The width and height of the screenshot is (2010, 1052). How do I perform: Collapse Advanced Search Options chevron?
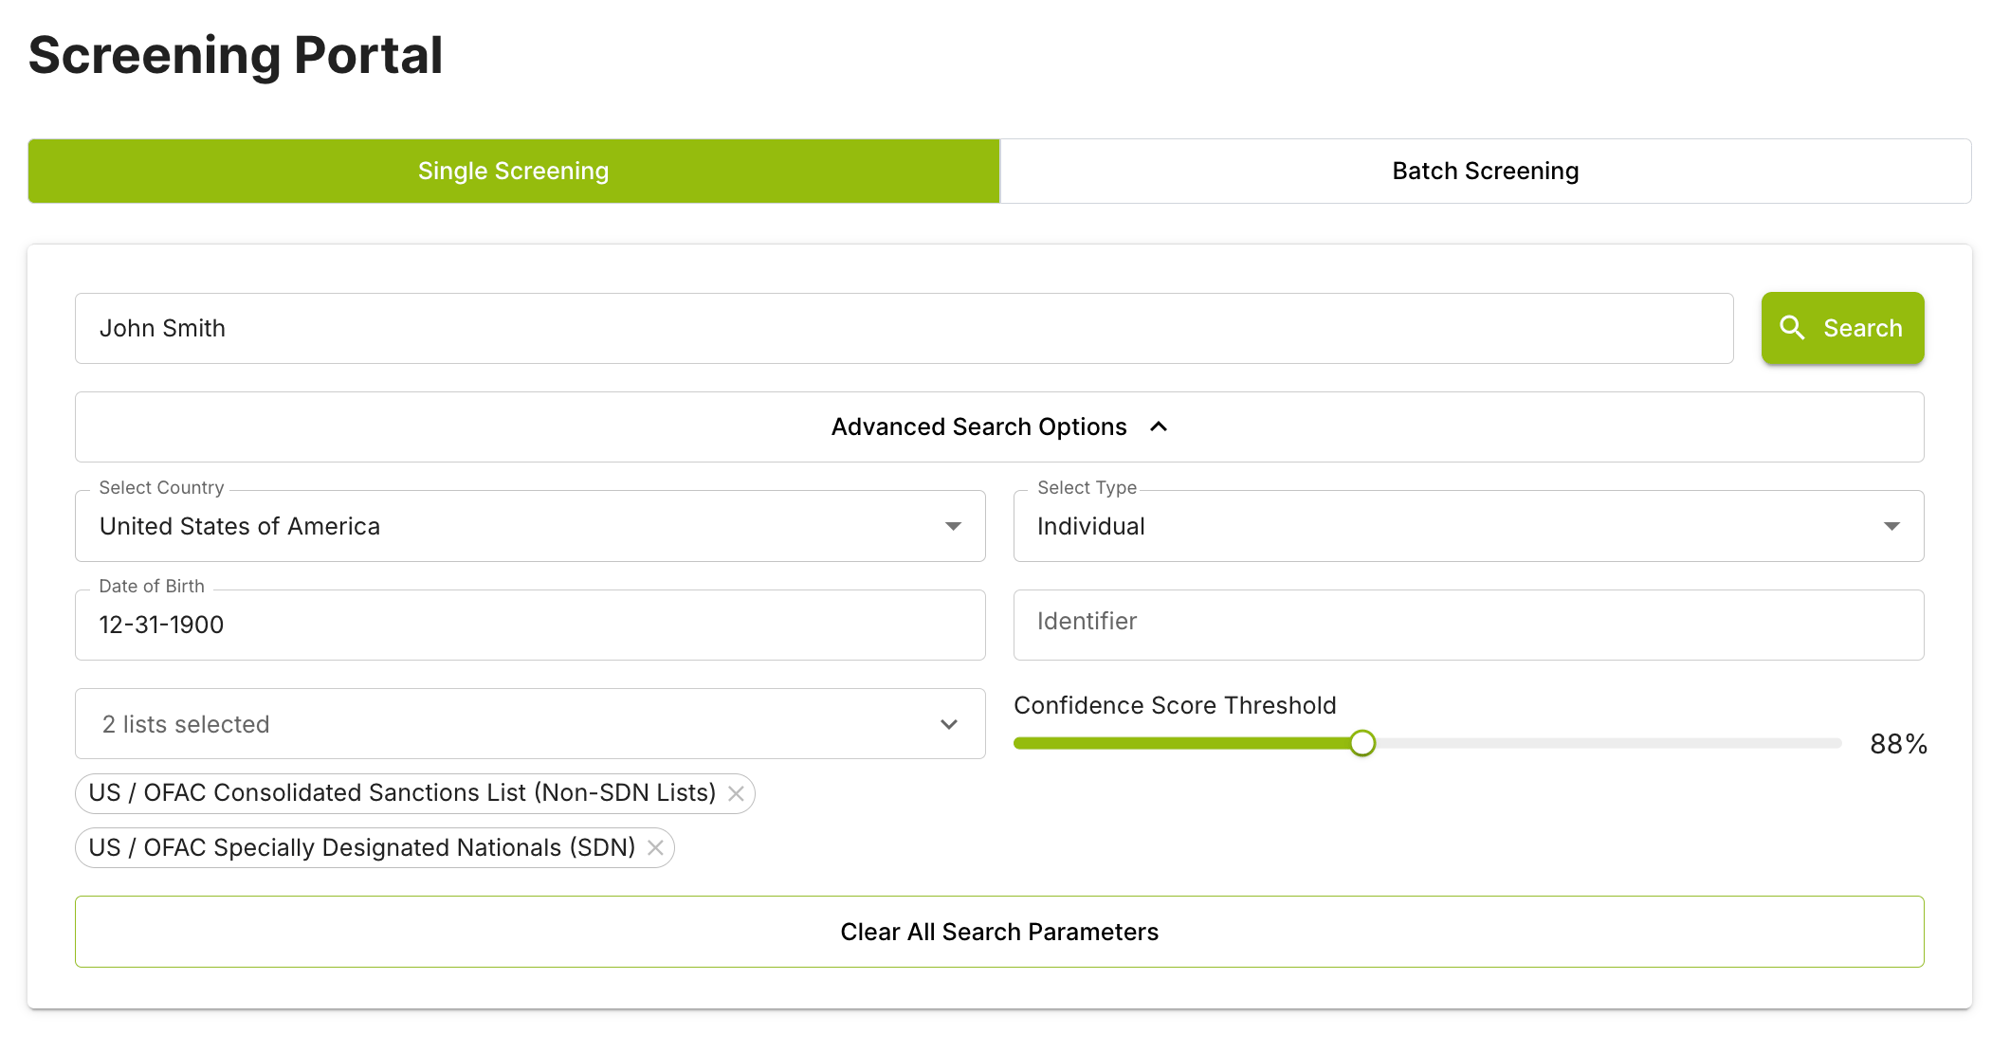click(1158, 427)
